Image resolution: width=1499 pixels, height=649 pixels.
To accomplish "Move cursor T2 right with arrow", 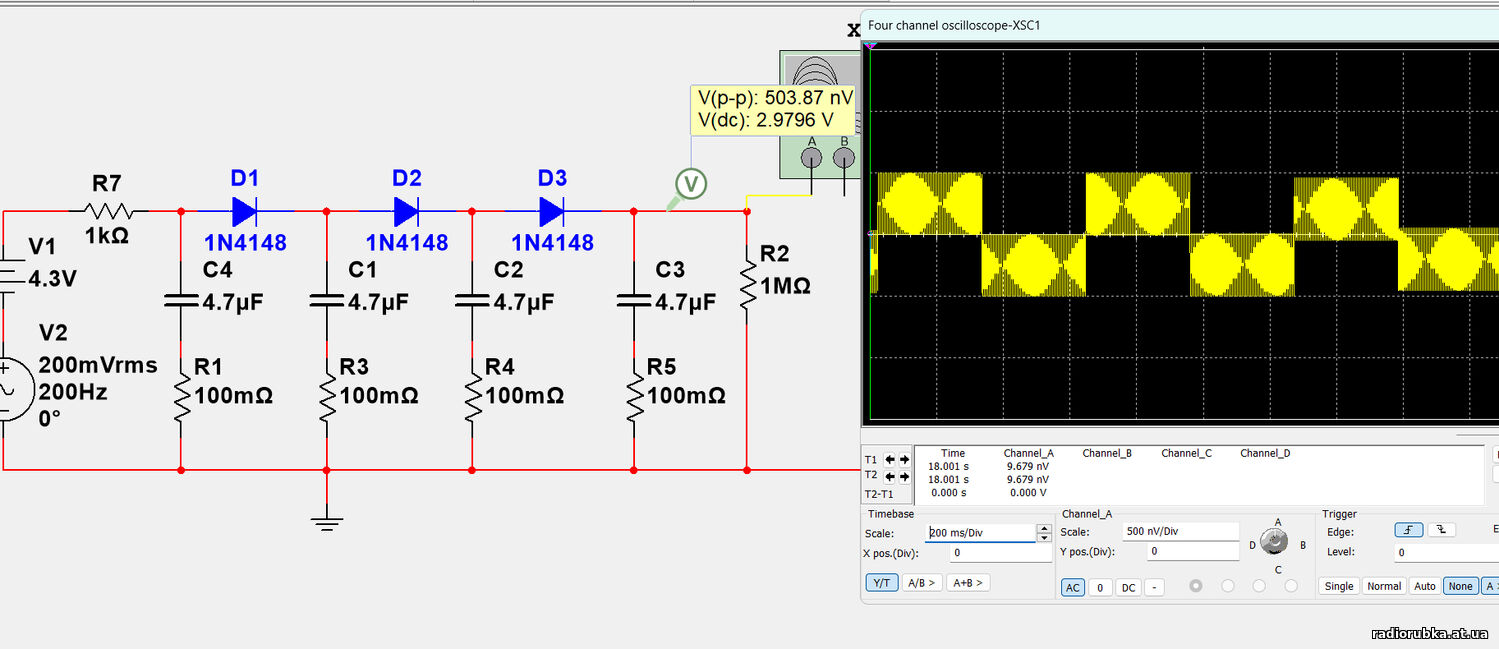I will coord(904,476).
